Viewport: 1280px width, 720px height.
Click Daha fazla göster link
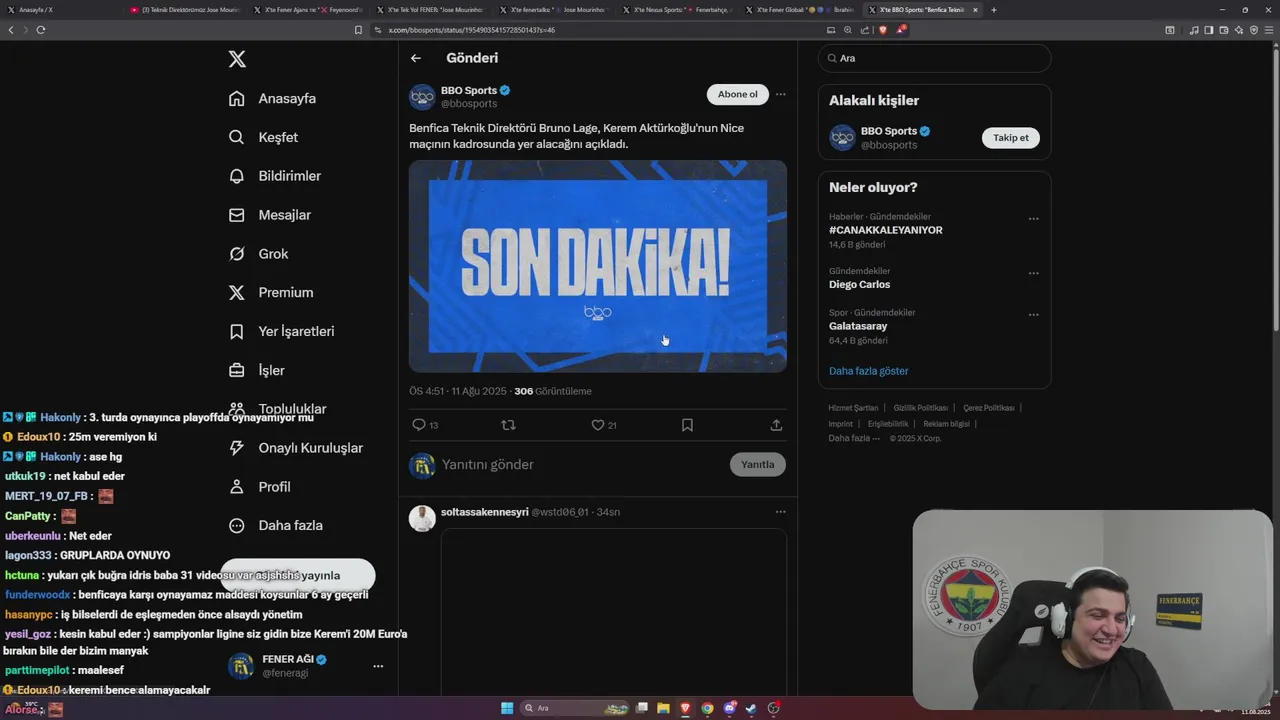[868, 371]
